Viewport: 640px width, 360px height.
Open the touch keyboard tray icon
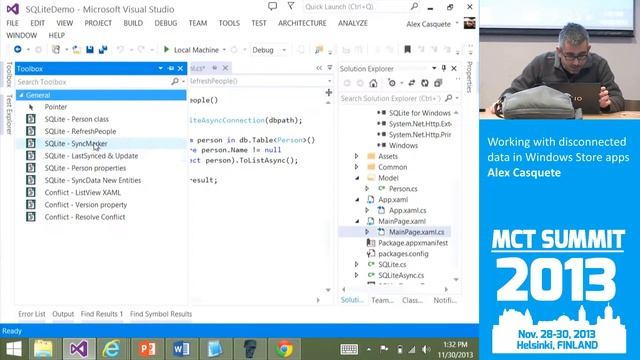tap(349, 349)
